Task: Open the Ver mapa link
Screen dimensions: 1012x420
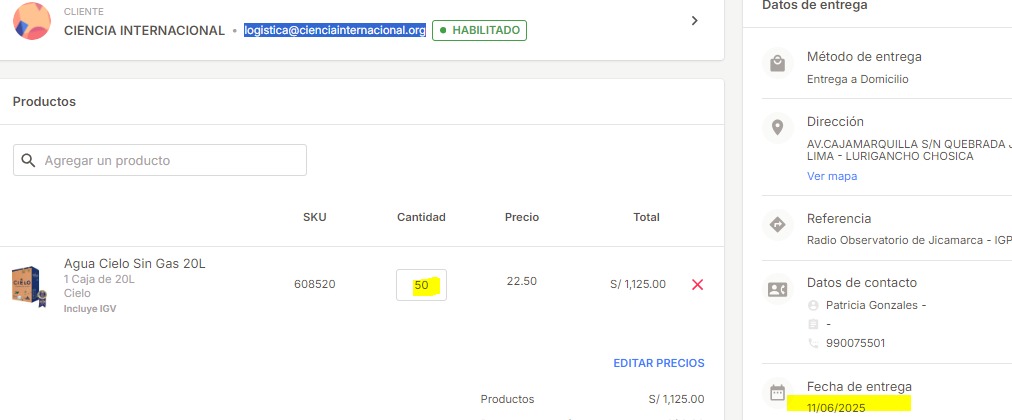Action: click(x=832, y=176)
